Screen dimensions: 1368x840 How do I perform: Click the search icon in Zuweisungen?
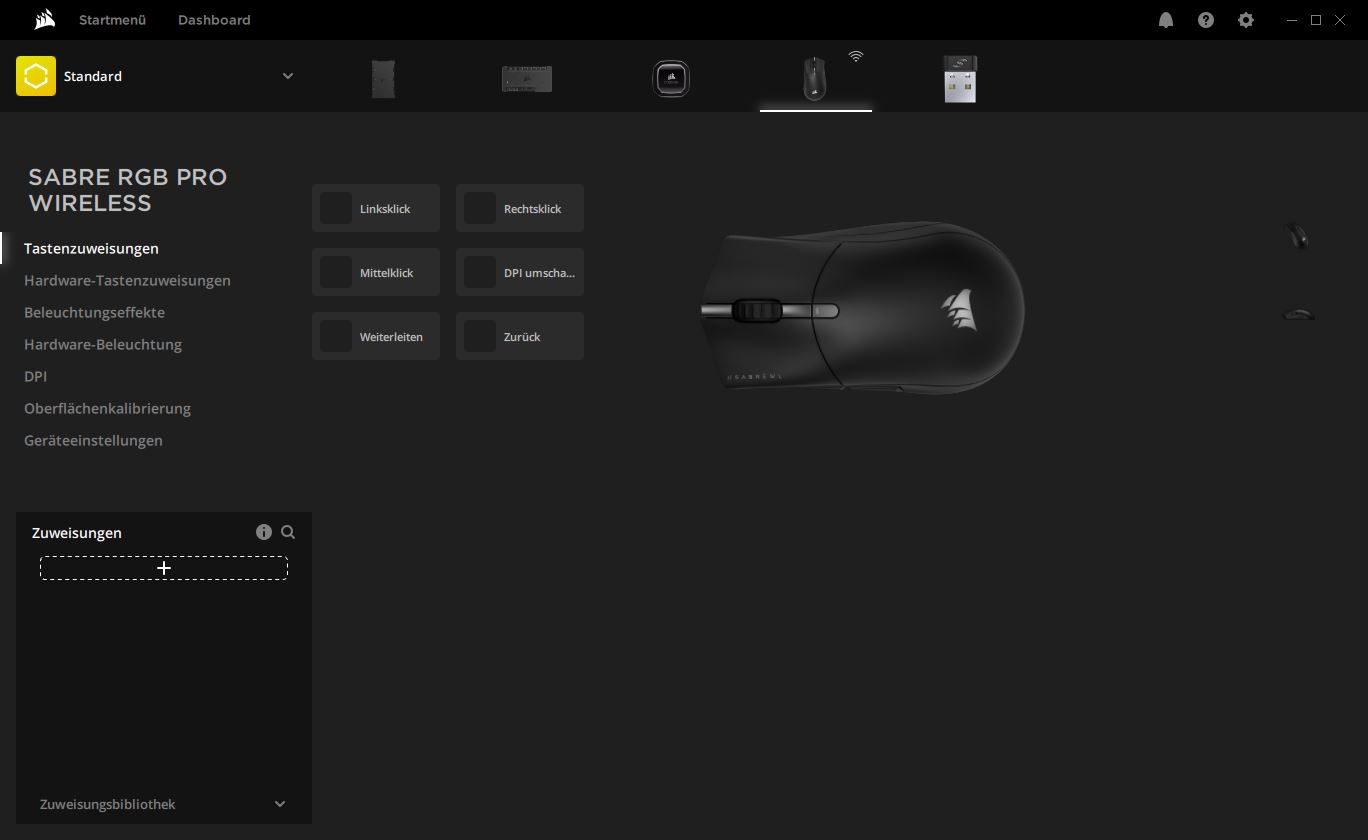288,532
